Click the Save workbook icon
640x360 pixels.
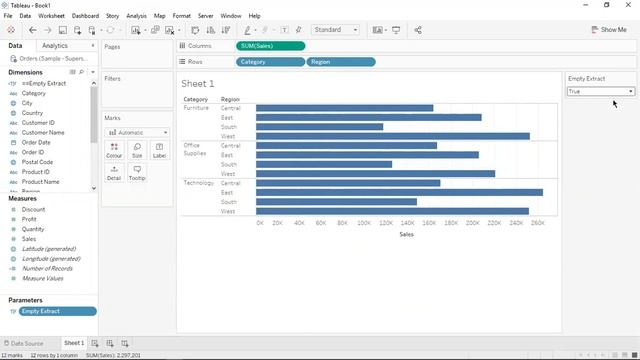click(62, 30)
